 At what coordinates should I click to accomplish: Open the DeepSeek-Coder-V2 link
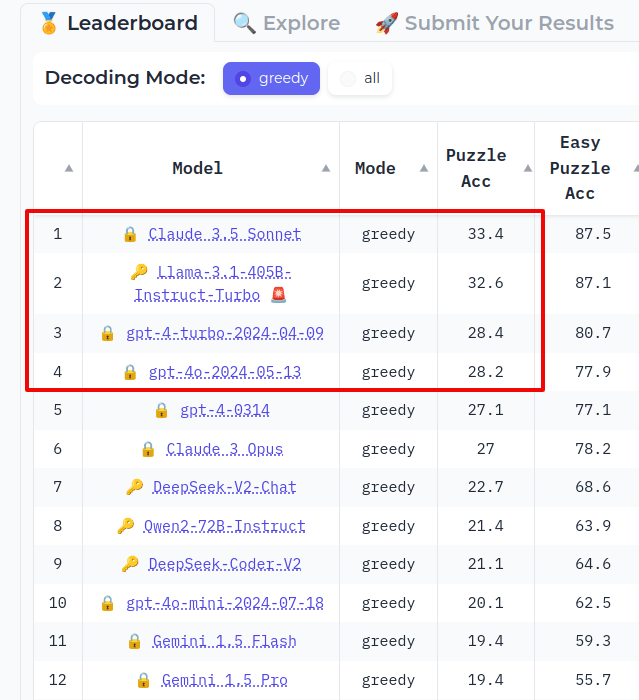coord(225,564)
